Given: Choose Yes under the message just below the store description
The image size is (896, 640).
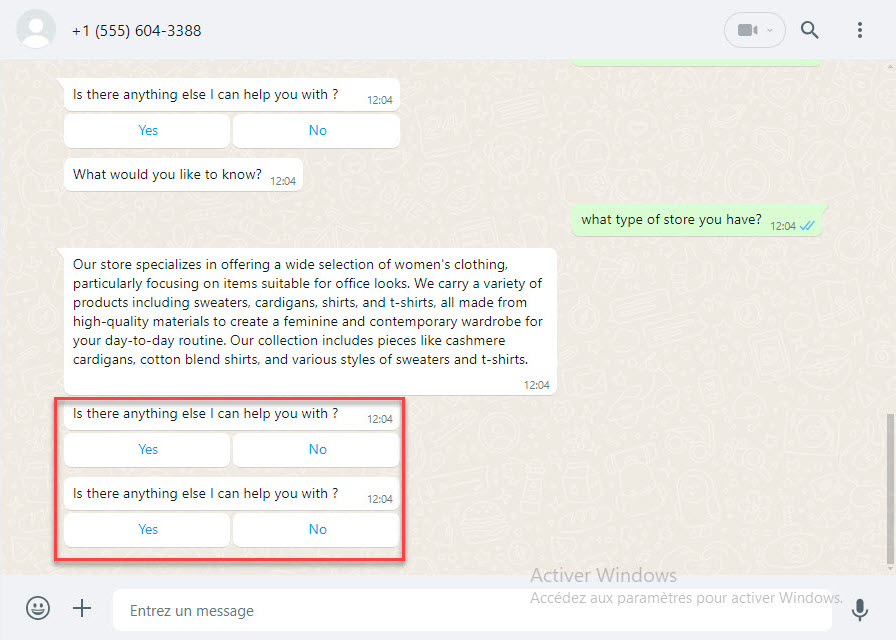Looking at the screenshot, I should point(147,449).
